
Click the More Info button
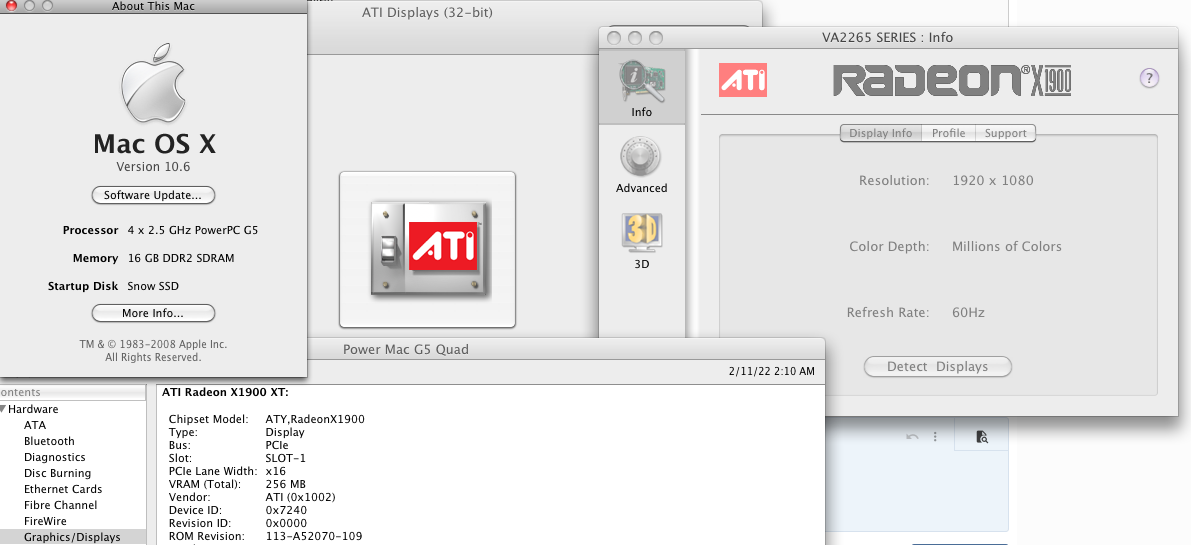[x=153, y=313]
